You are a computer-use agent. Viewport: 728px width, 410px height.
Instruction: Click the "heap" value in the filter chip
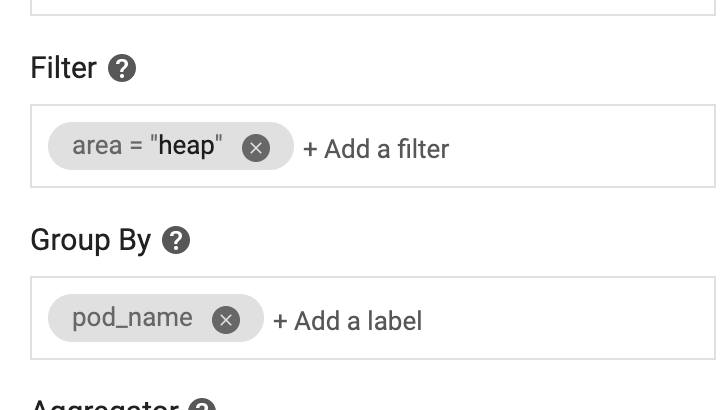click(x=187, y=146)
